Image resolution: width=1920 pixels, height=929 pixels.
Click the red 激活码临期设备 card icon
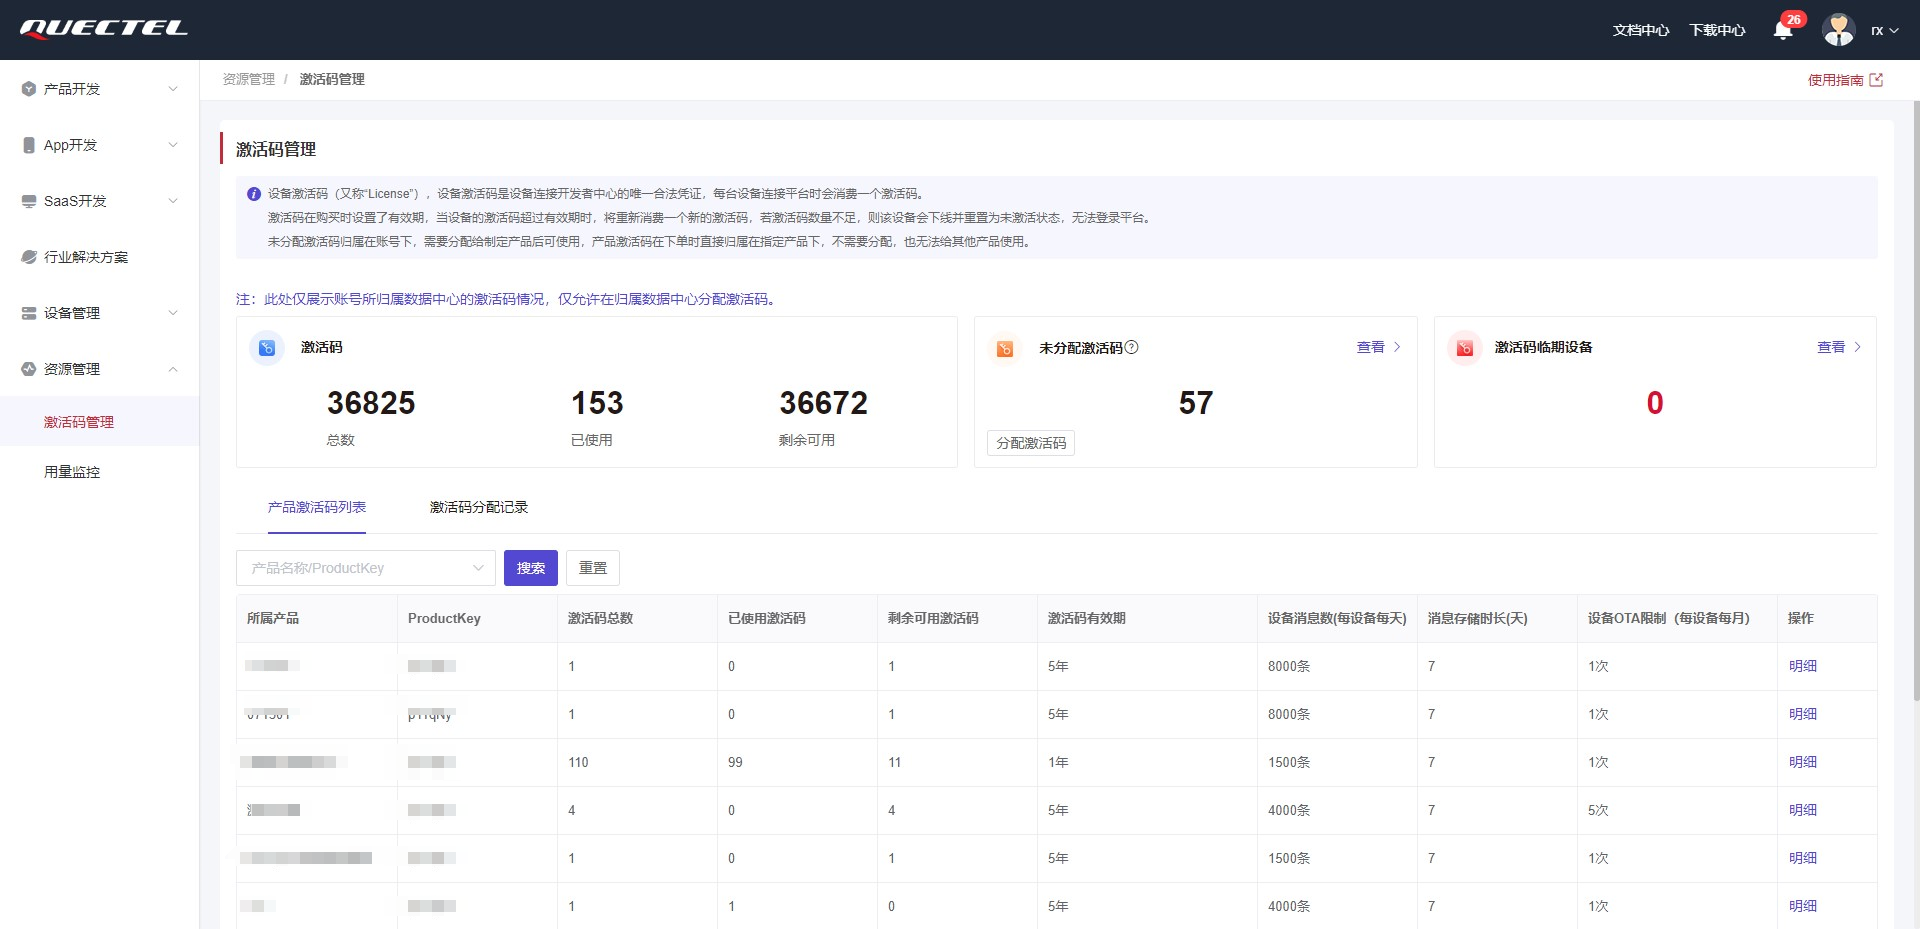(x=1465, y=348)
